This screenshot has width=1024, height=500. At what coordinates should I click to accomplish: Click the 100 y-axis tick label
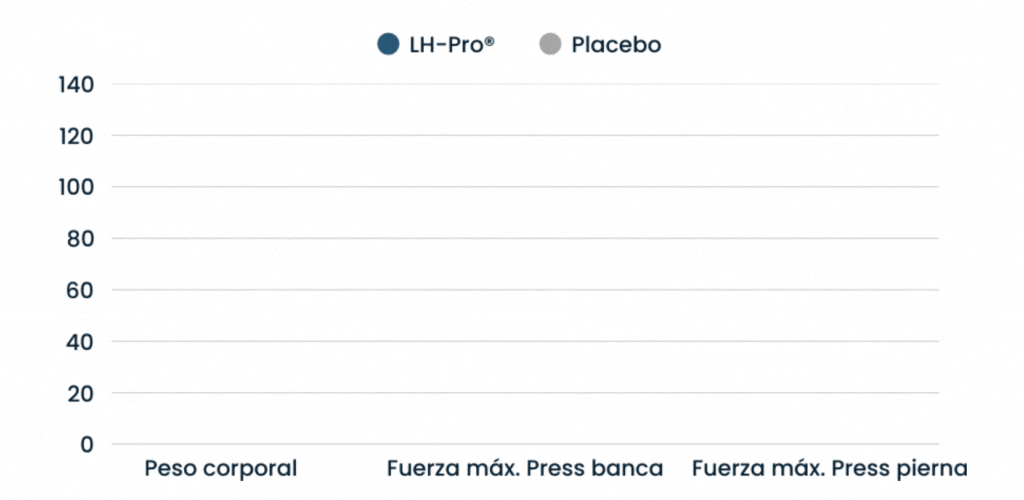click(75, 187)
